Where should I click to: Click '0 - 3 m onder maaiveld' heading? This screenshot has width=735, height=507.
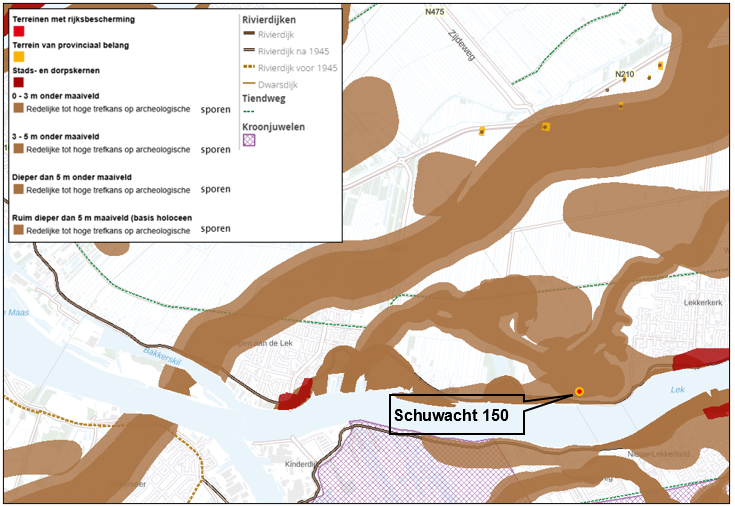(56, 96)
